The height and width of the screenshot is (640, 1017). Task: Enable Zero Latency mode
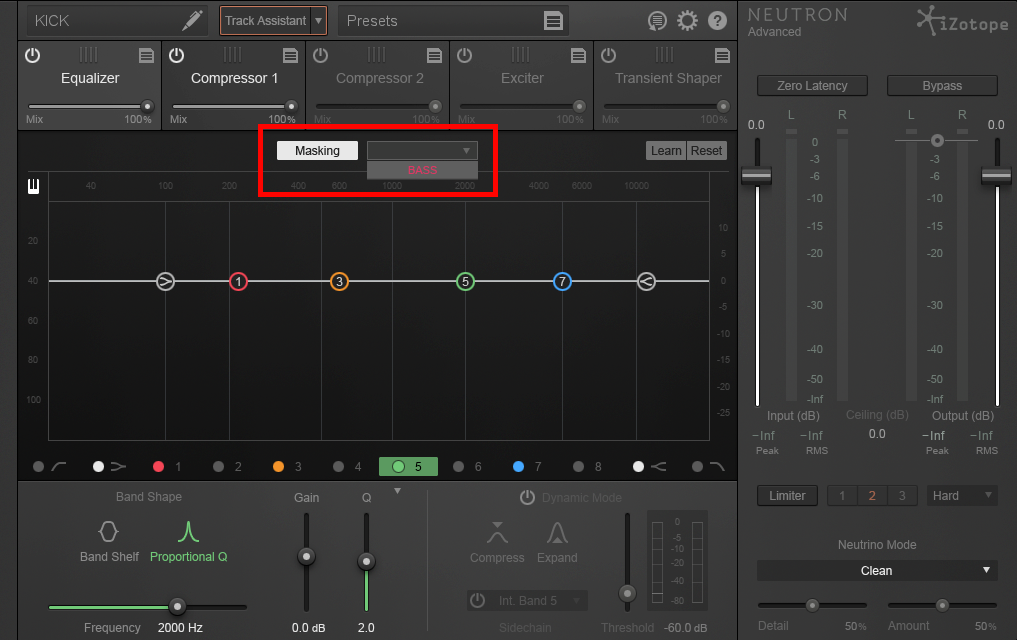click(x=812, y=86)
